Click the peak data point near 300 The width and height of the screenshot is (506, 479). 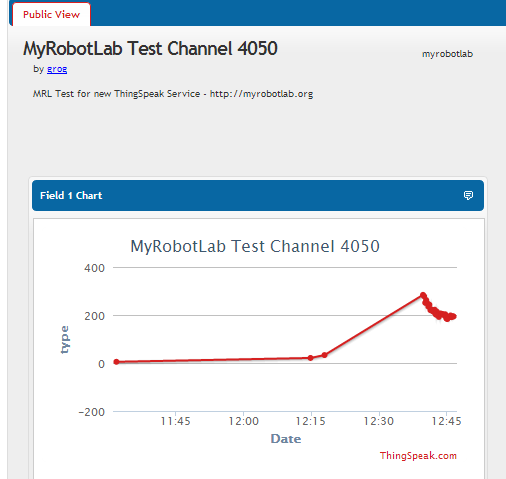point(423,295)
